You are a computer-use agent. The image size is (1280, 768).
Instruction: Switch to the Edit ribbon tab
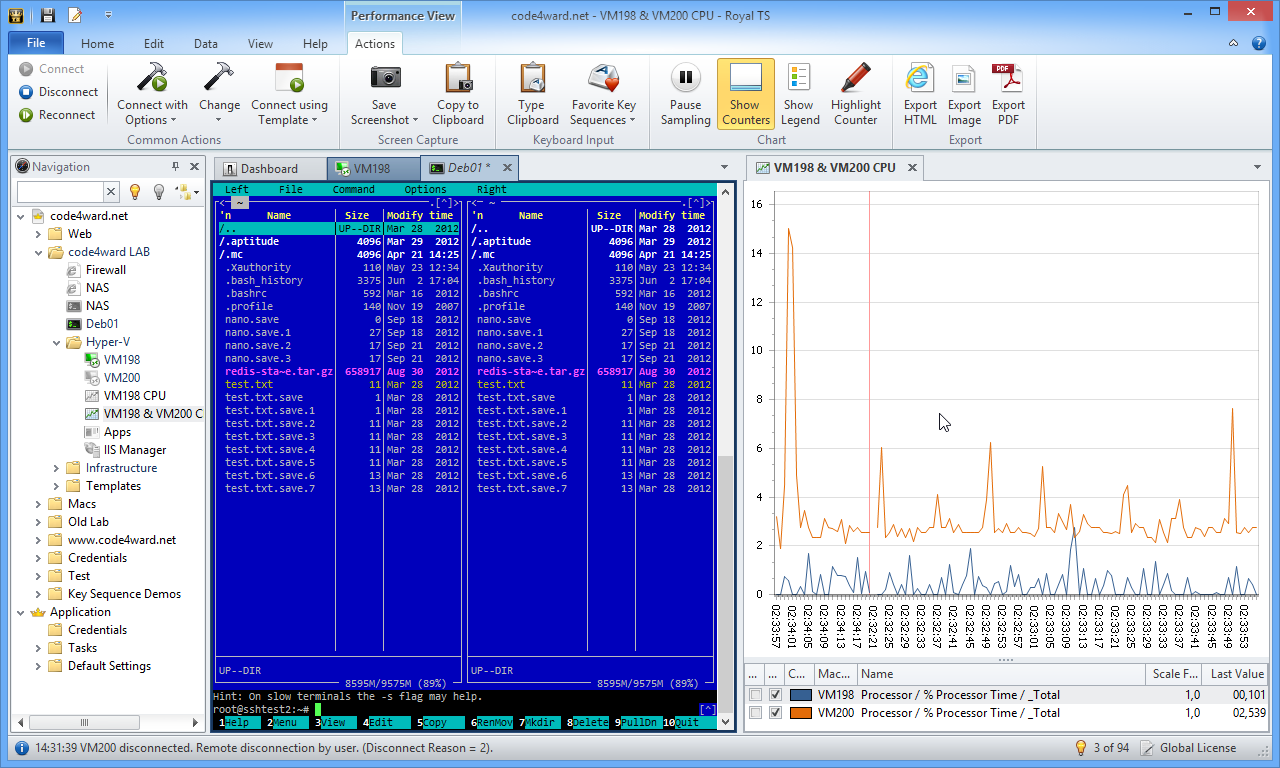(154, 44)
